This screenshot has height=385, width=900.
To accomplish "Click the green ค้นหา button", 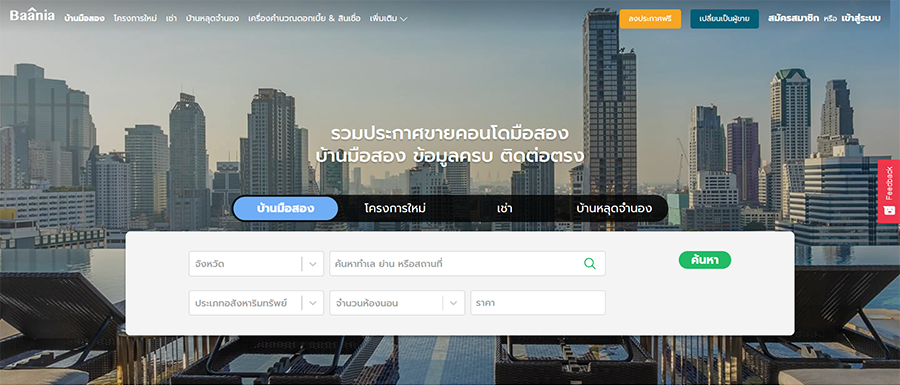I will coord(705,260).
